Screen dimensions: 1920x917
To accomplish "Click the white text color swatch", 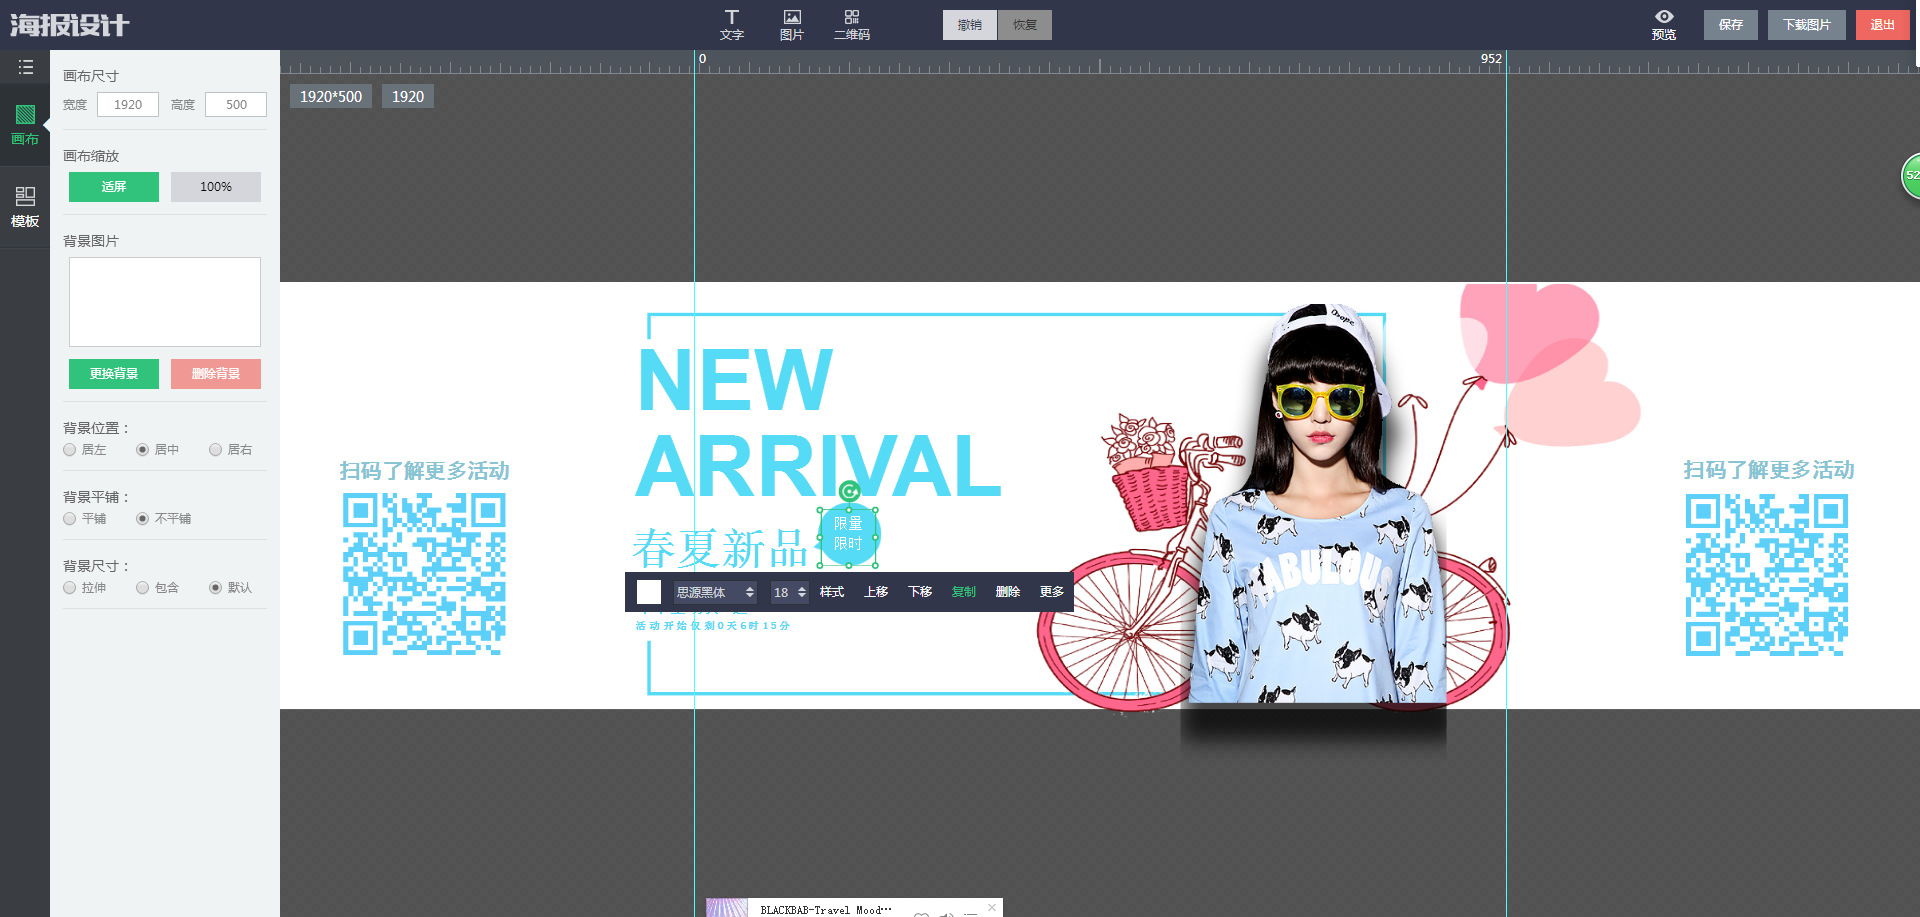I will 649,592.
